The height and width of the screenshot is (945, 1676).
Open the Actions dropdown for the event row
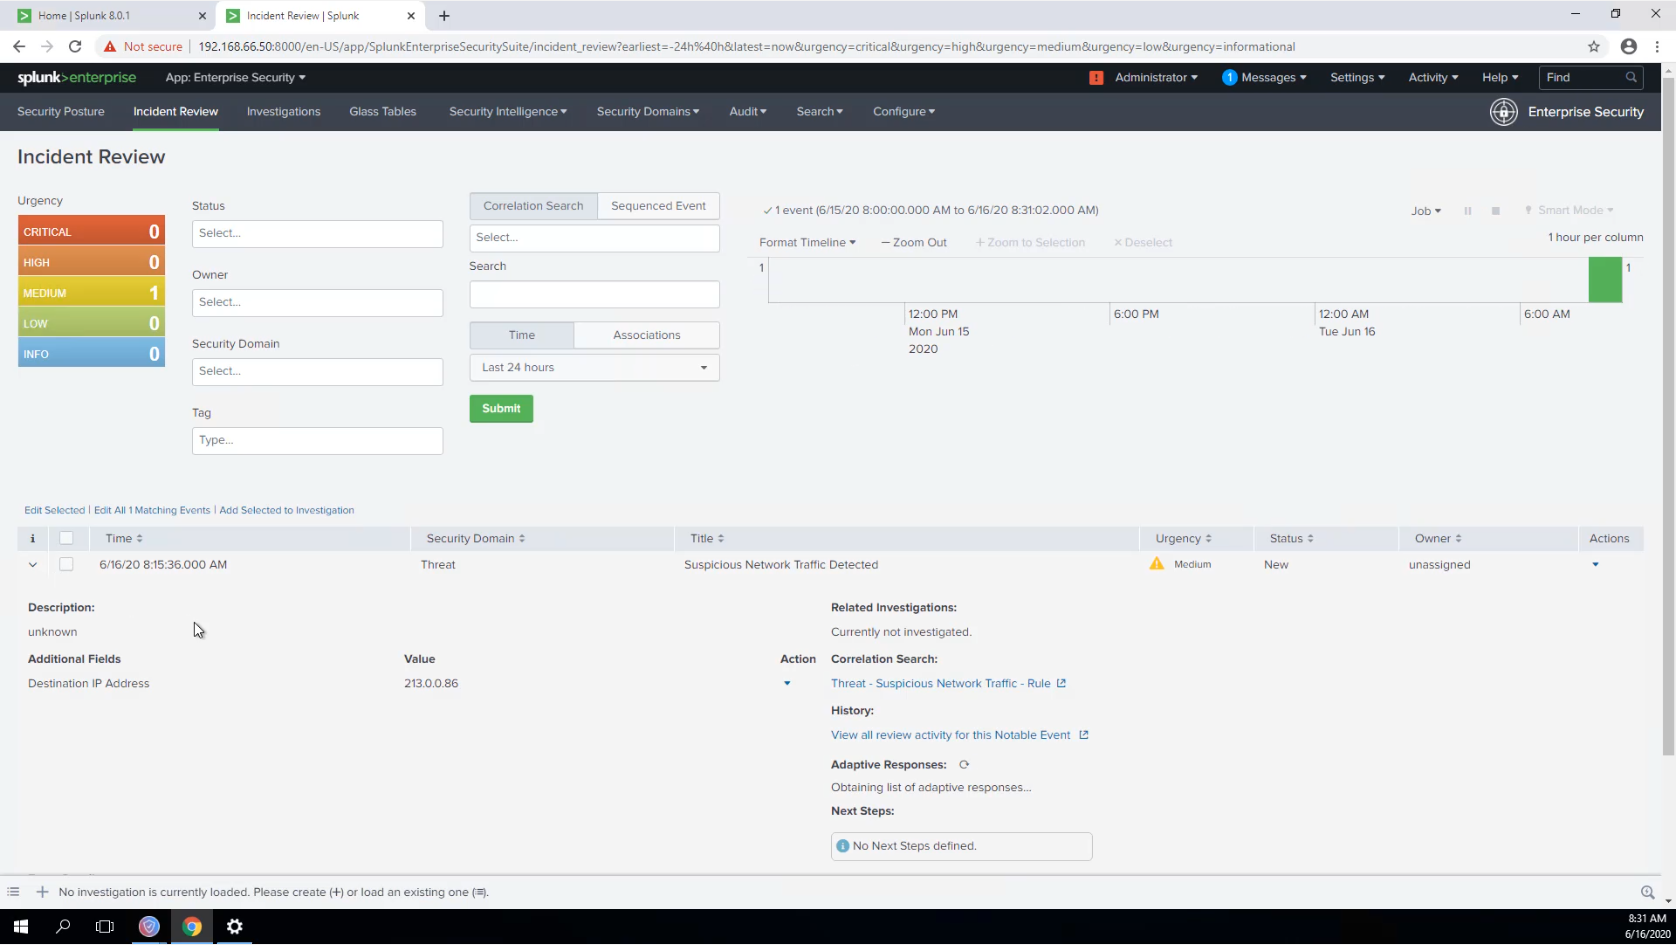1595,564
